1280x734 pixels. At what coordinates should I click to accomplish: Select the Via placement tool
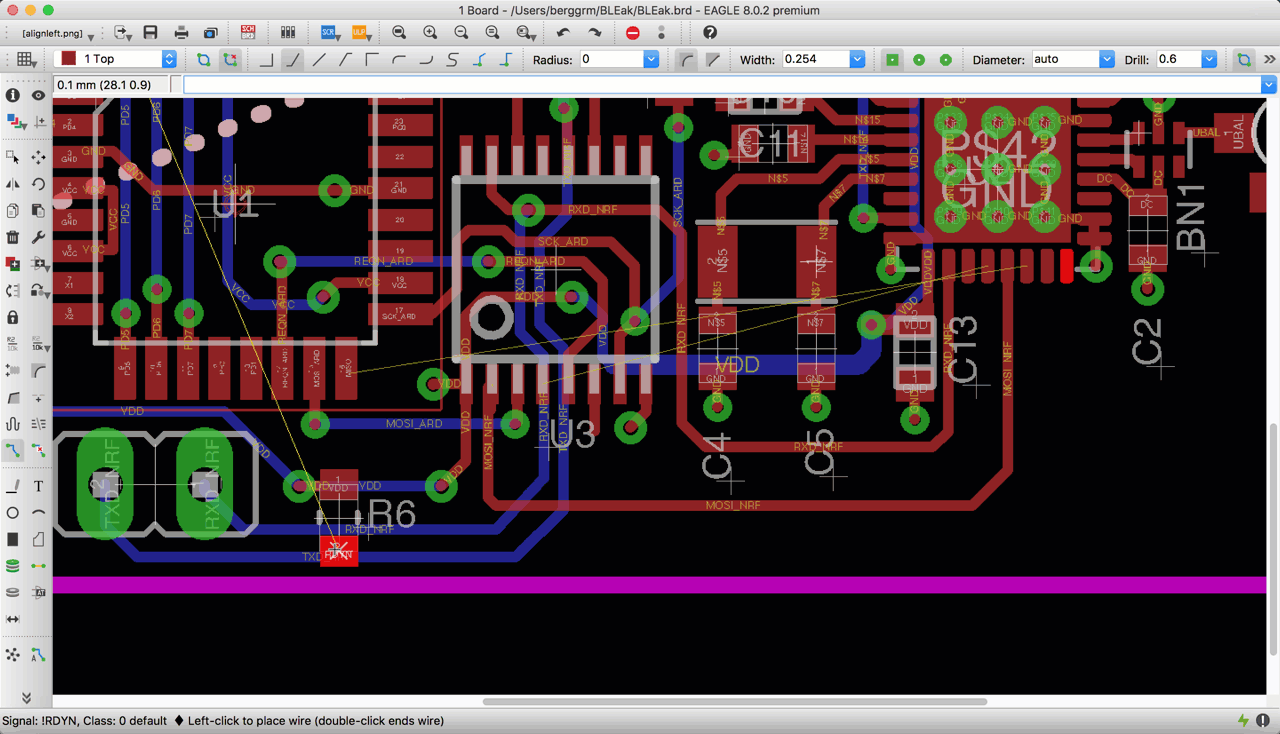(x=13, y=565)
